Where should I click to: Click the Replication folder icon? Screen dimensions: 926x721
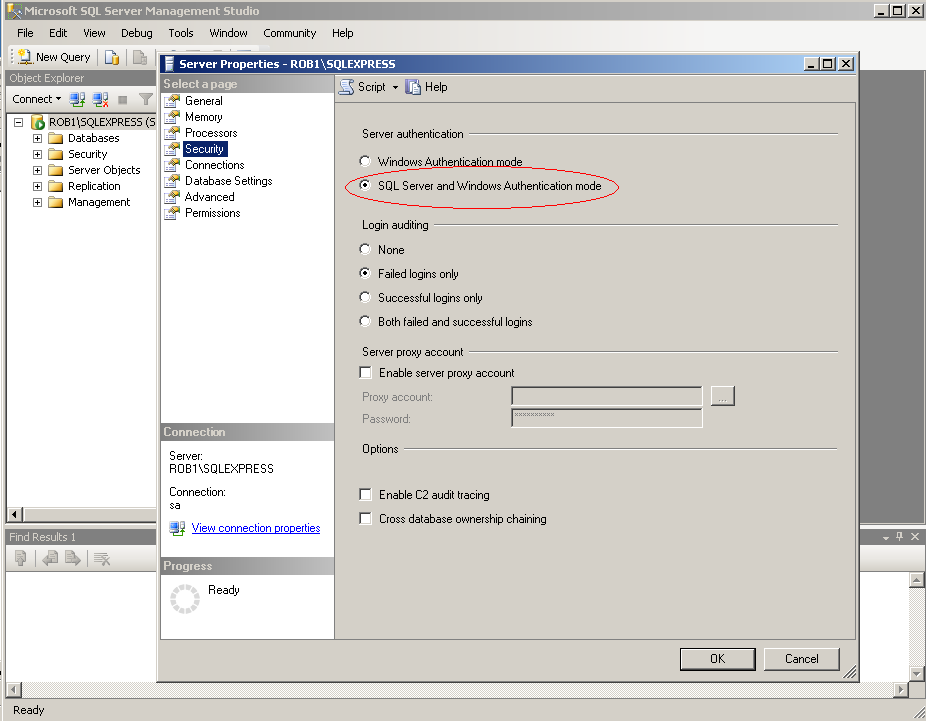[56, 186]
